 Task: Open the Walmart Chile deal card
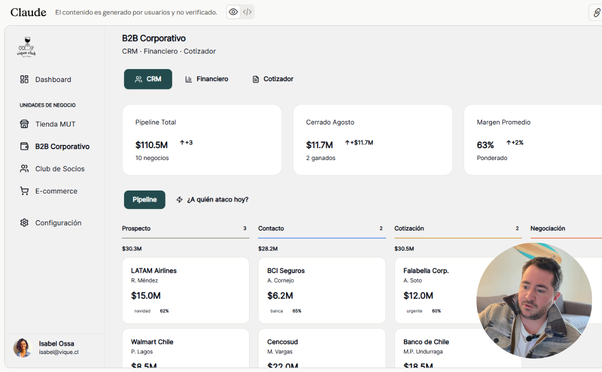point(185,349)
